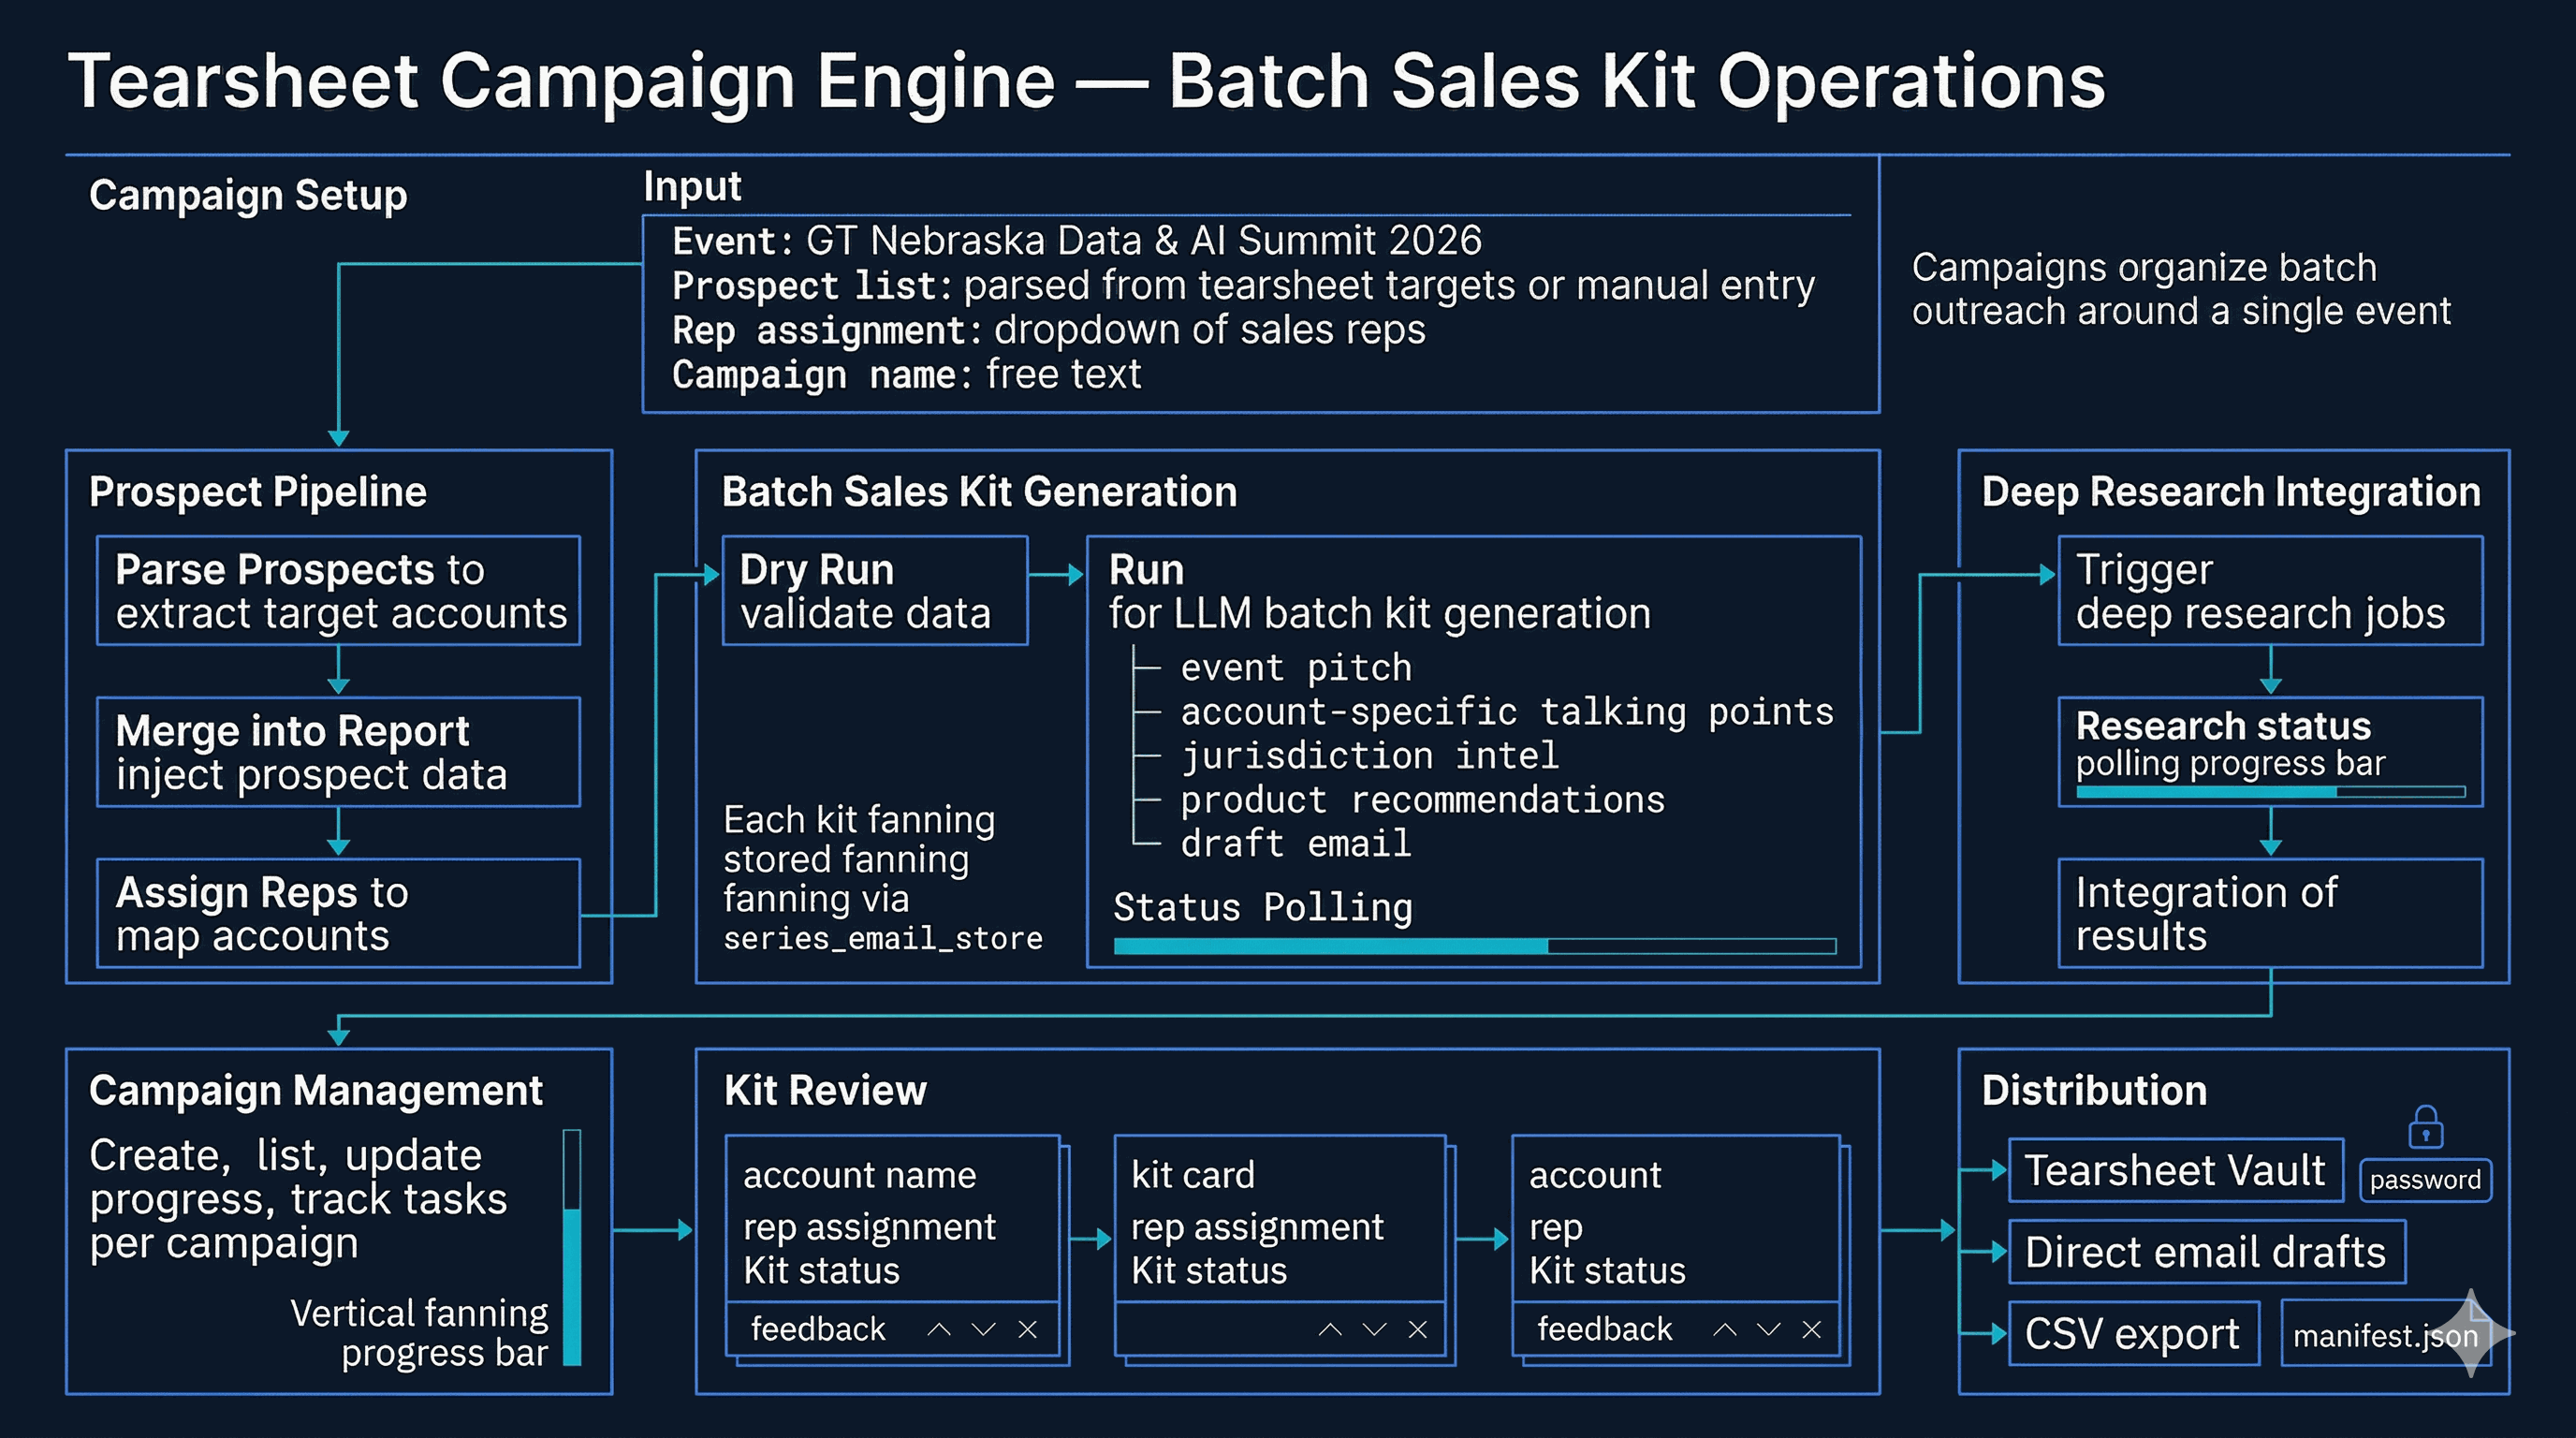Click the CSV export box
Screen dimensions: 2576x1438
[x=2134, y=1333]
